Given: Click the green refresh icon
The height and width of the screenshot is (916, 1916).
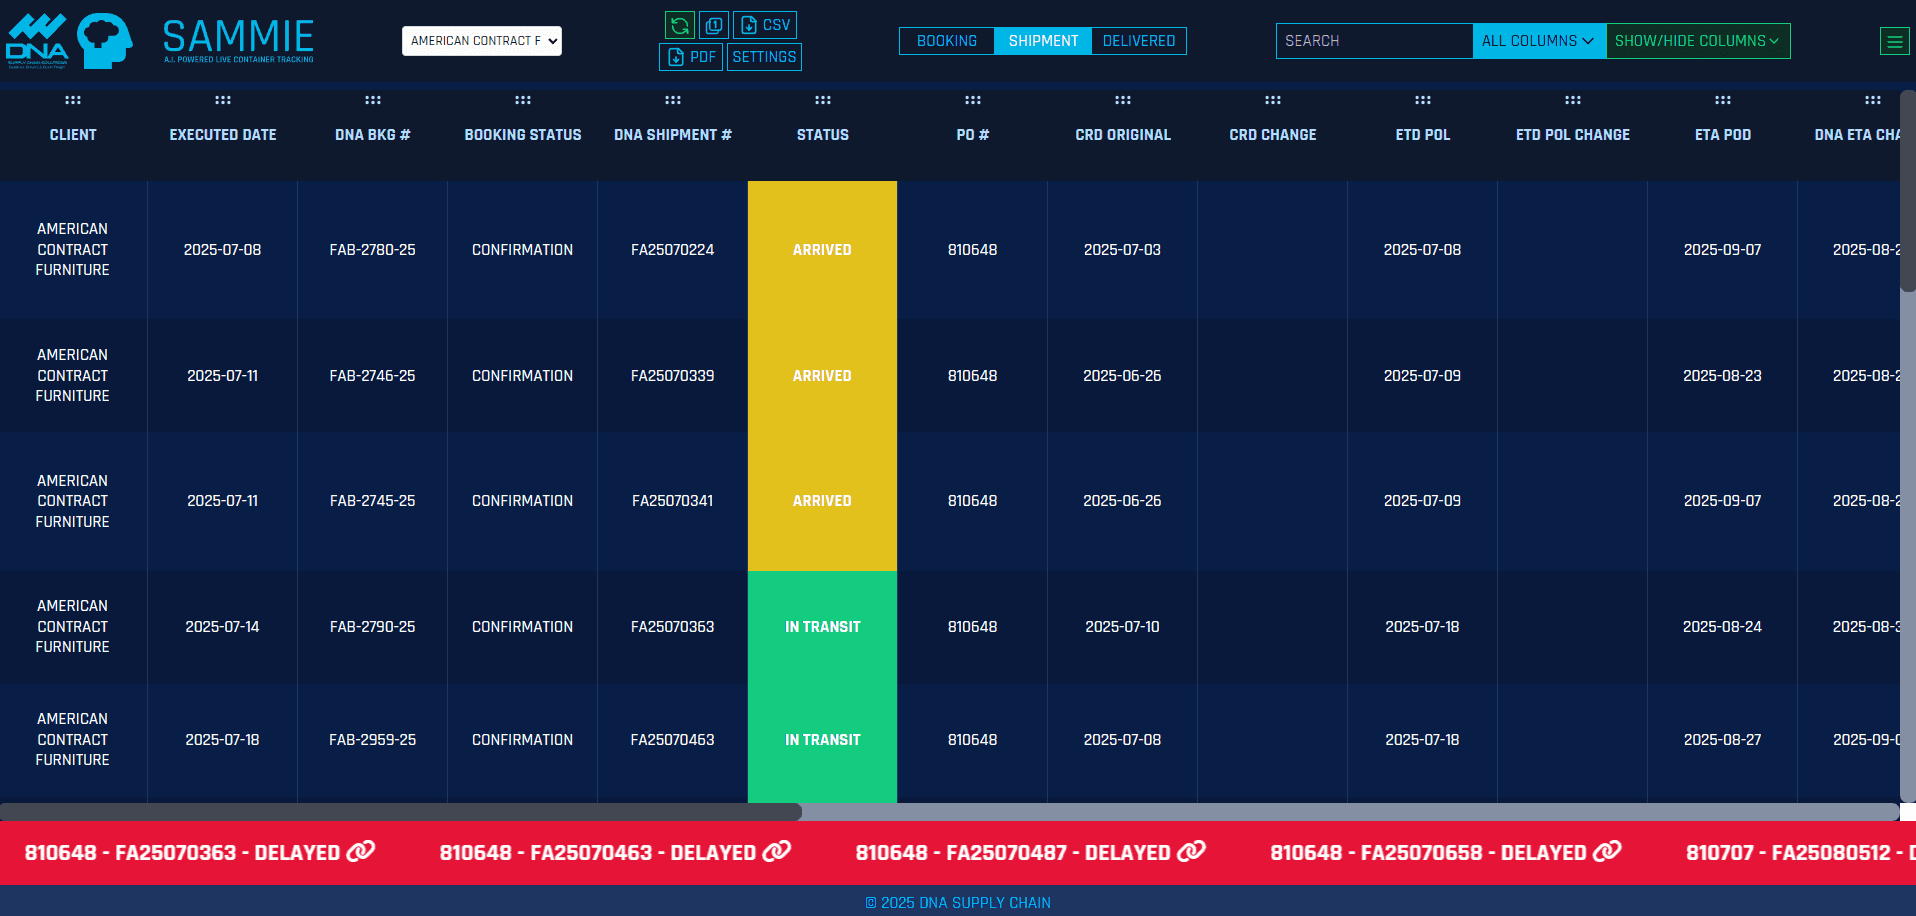Looking at the screenshot, I should click(680, 25).
